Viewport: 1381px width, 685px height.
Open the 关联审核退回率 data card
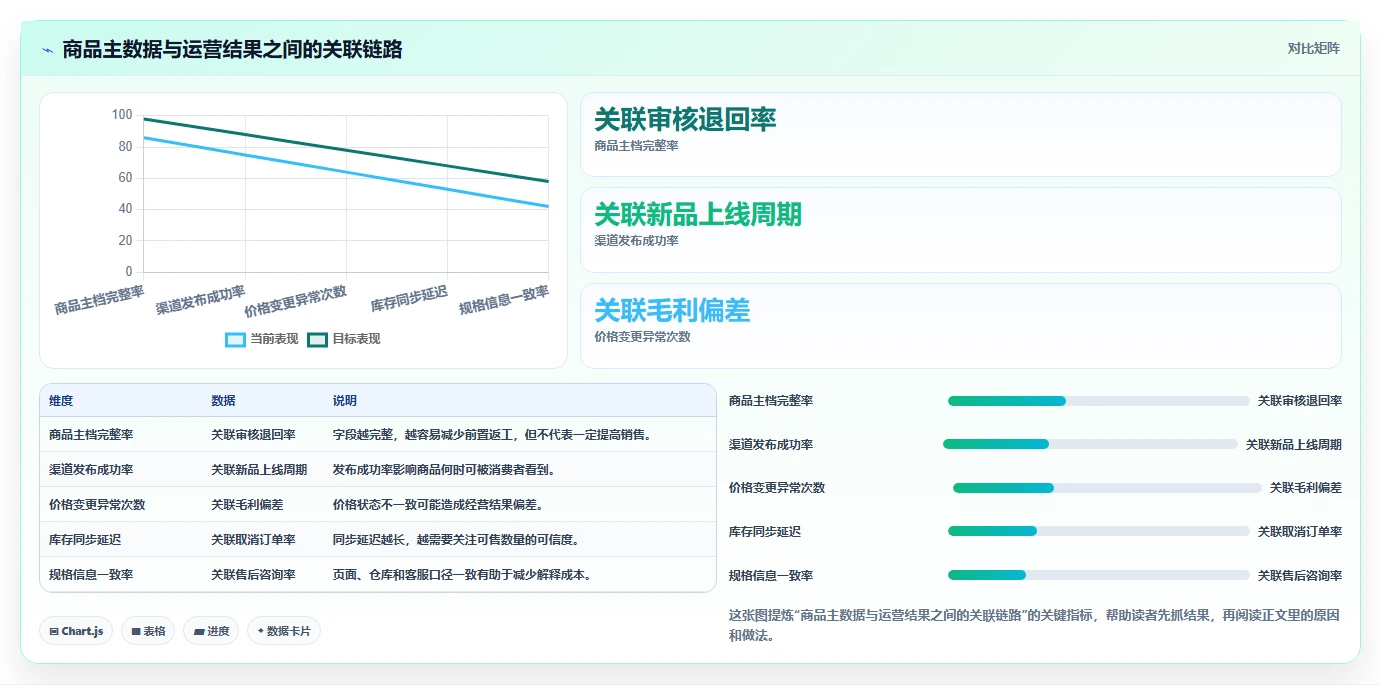960,135
